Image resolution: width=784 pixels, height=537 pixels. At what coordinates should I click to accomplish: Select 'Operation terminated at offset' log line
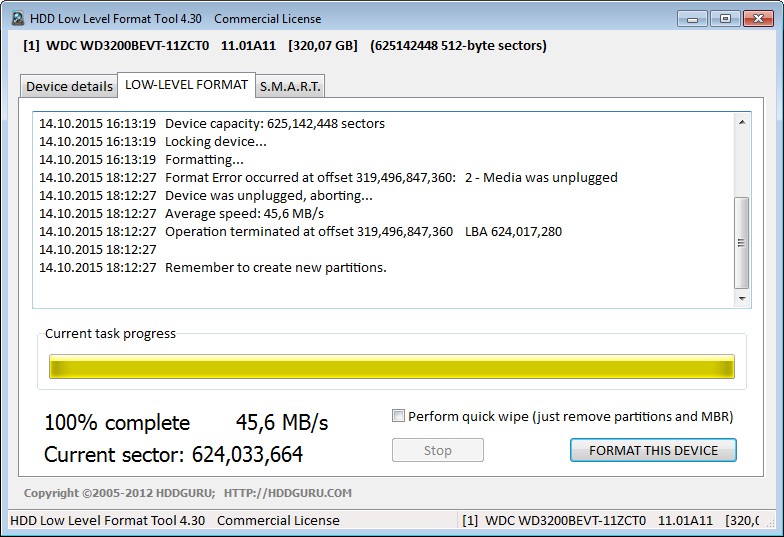(300, 232)
